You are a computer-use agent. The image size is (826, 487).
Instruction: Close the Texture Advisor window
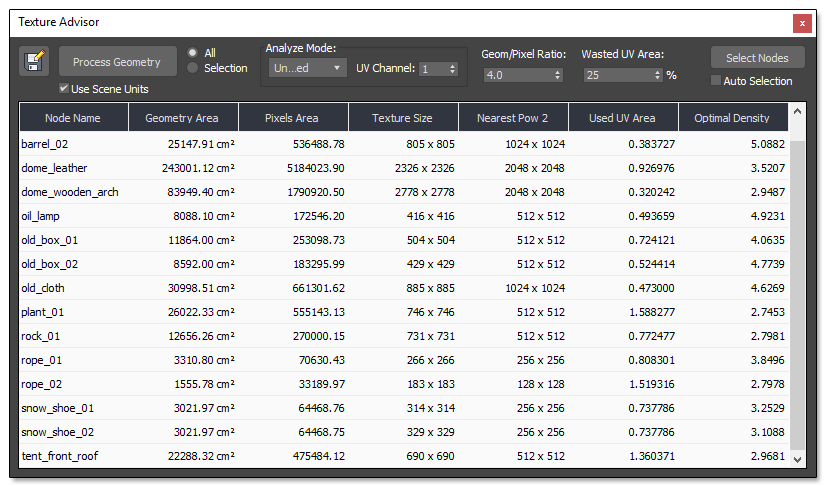click(801, 22)
